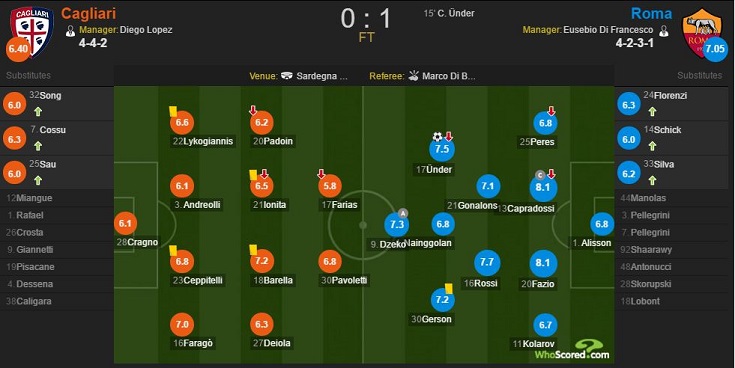Click the substitution arrow under Song
Image resolution: width=735 pixels, height=368 pixels.
(38, 112)
